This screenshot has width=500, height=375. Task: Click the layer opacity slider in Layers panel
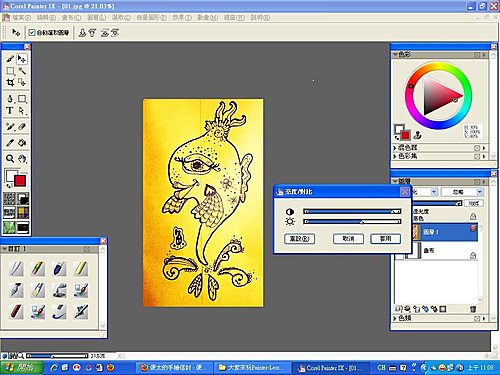pos(438,203)
